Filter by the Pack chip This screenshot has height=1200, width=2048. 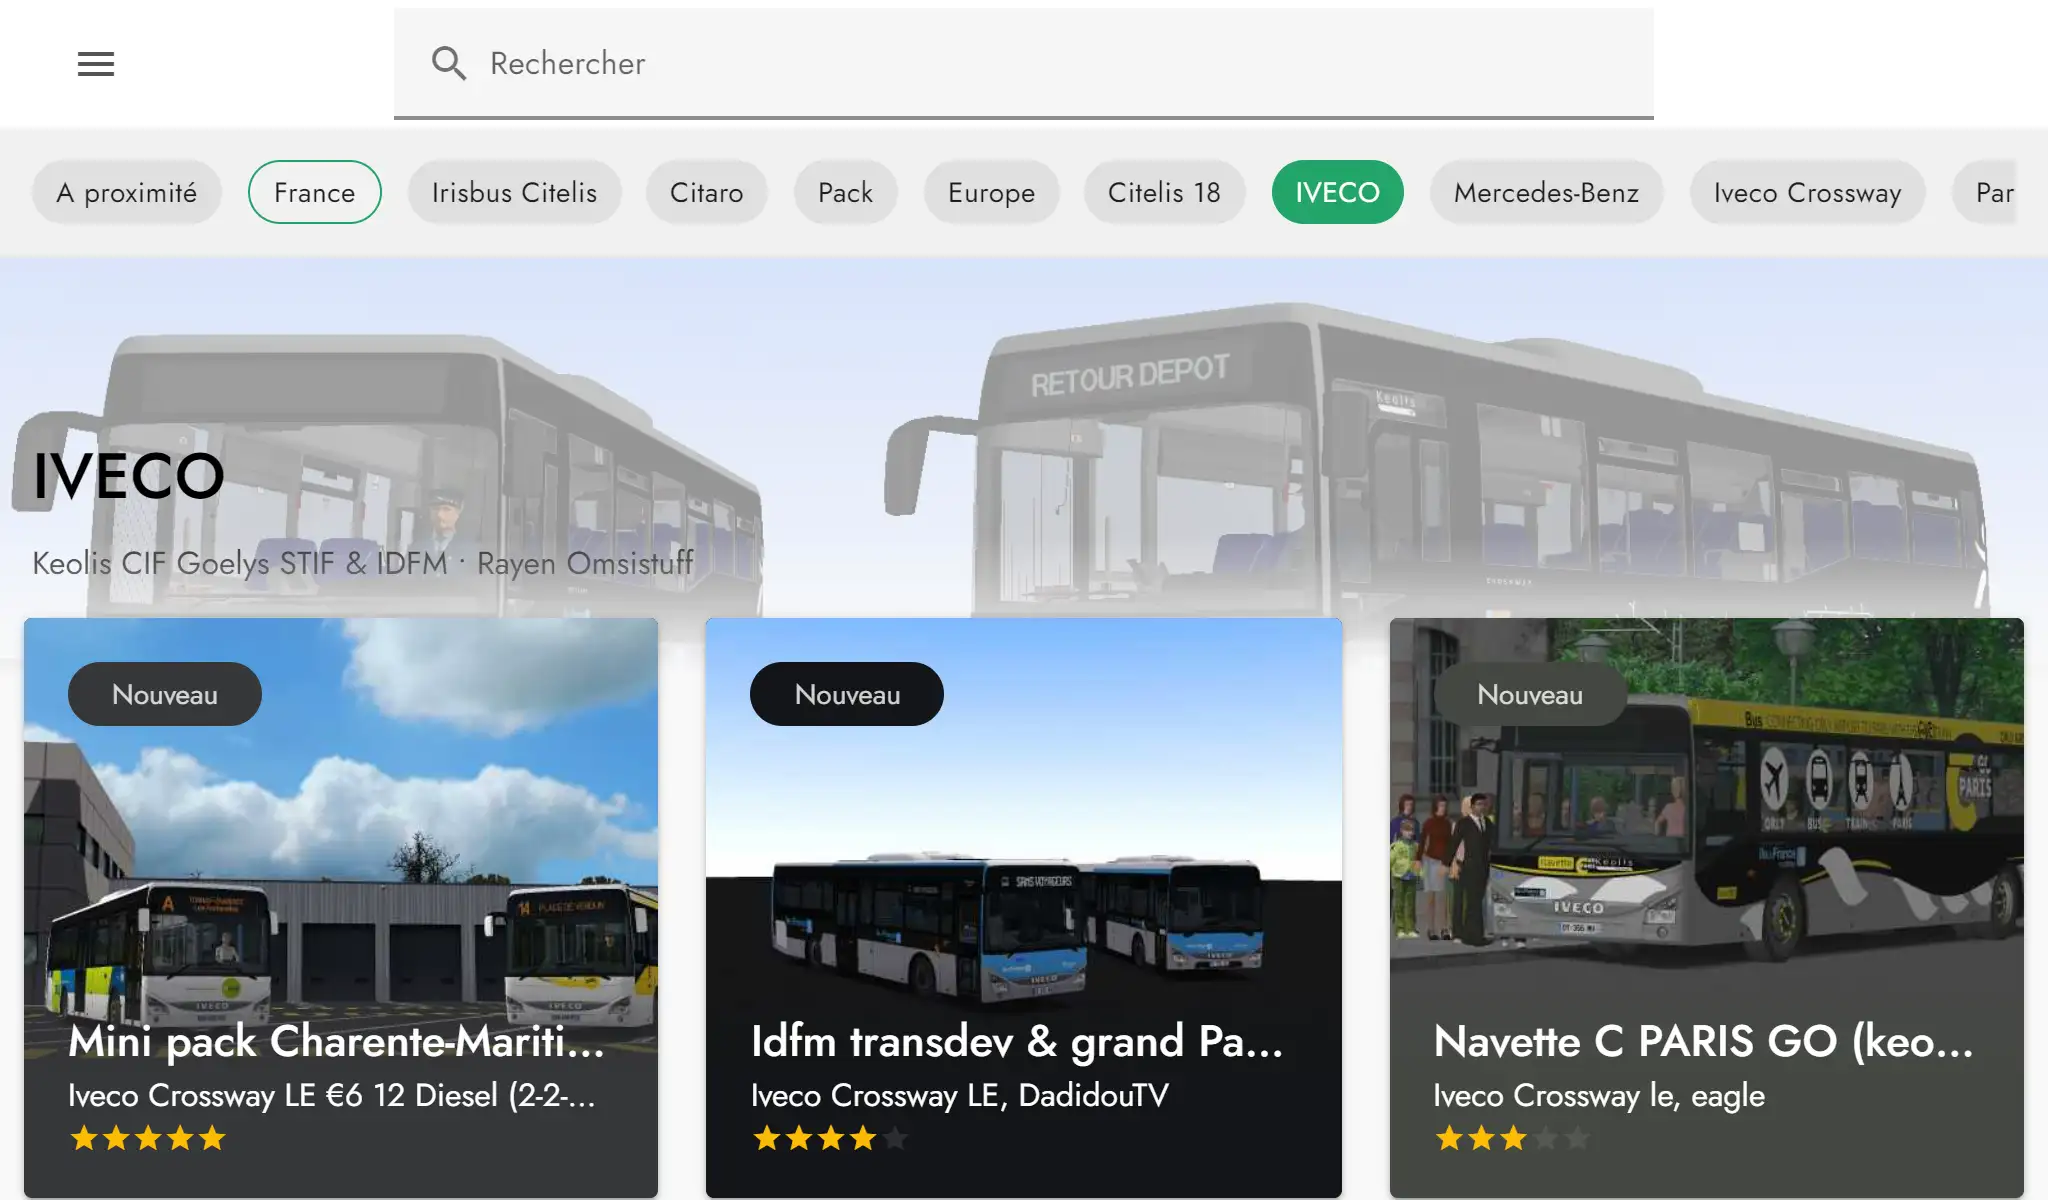(x=845, y=192)
